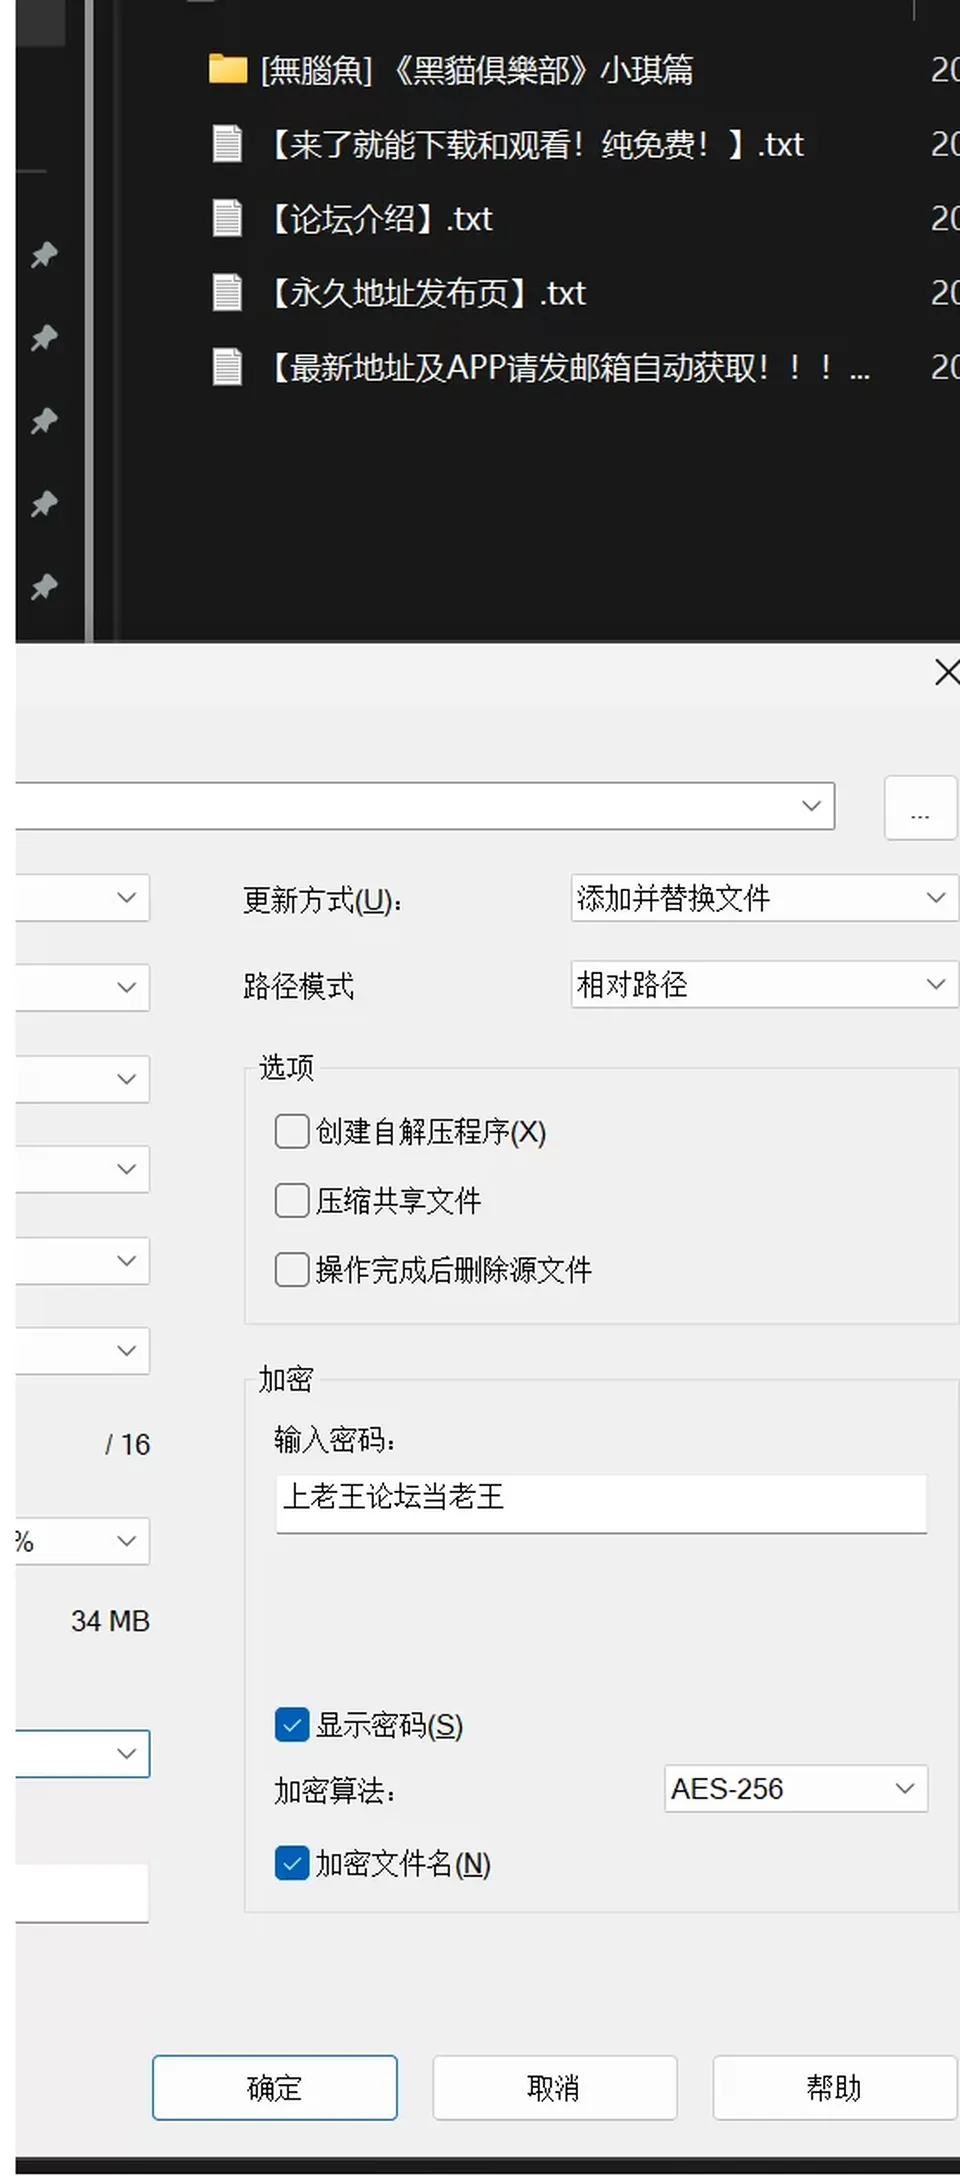960x2176 pixels.
Task: Open the dropdown ending with a percent sign
Action: coord(82,1541)
